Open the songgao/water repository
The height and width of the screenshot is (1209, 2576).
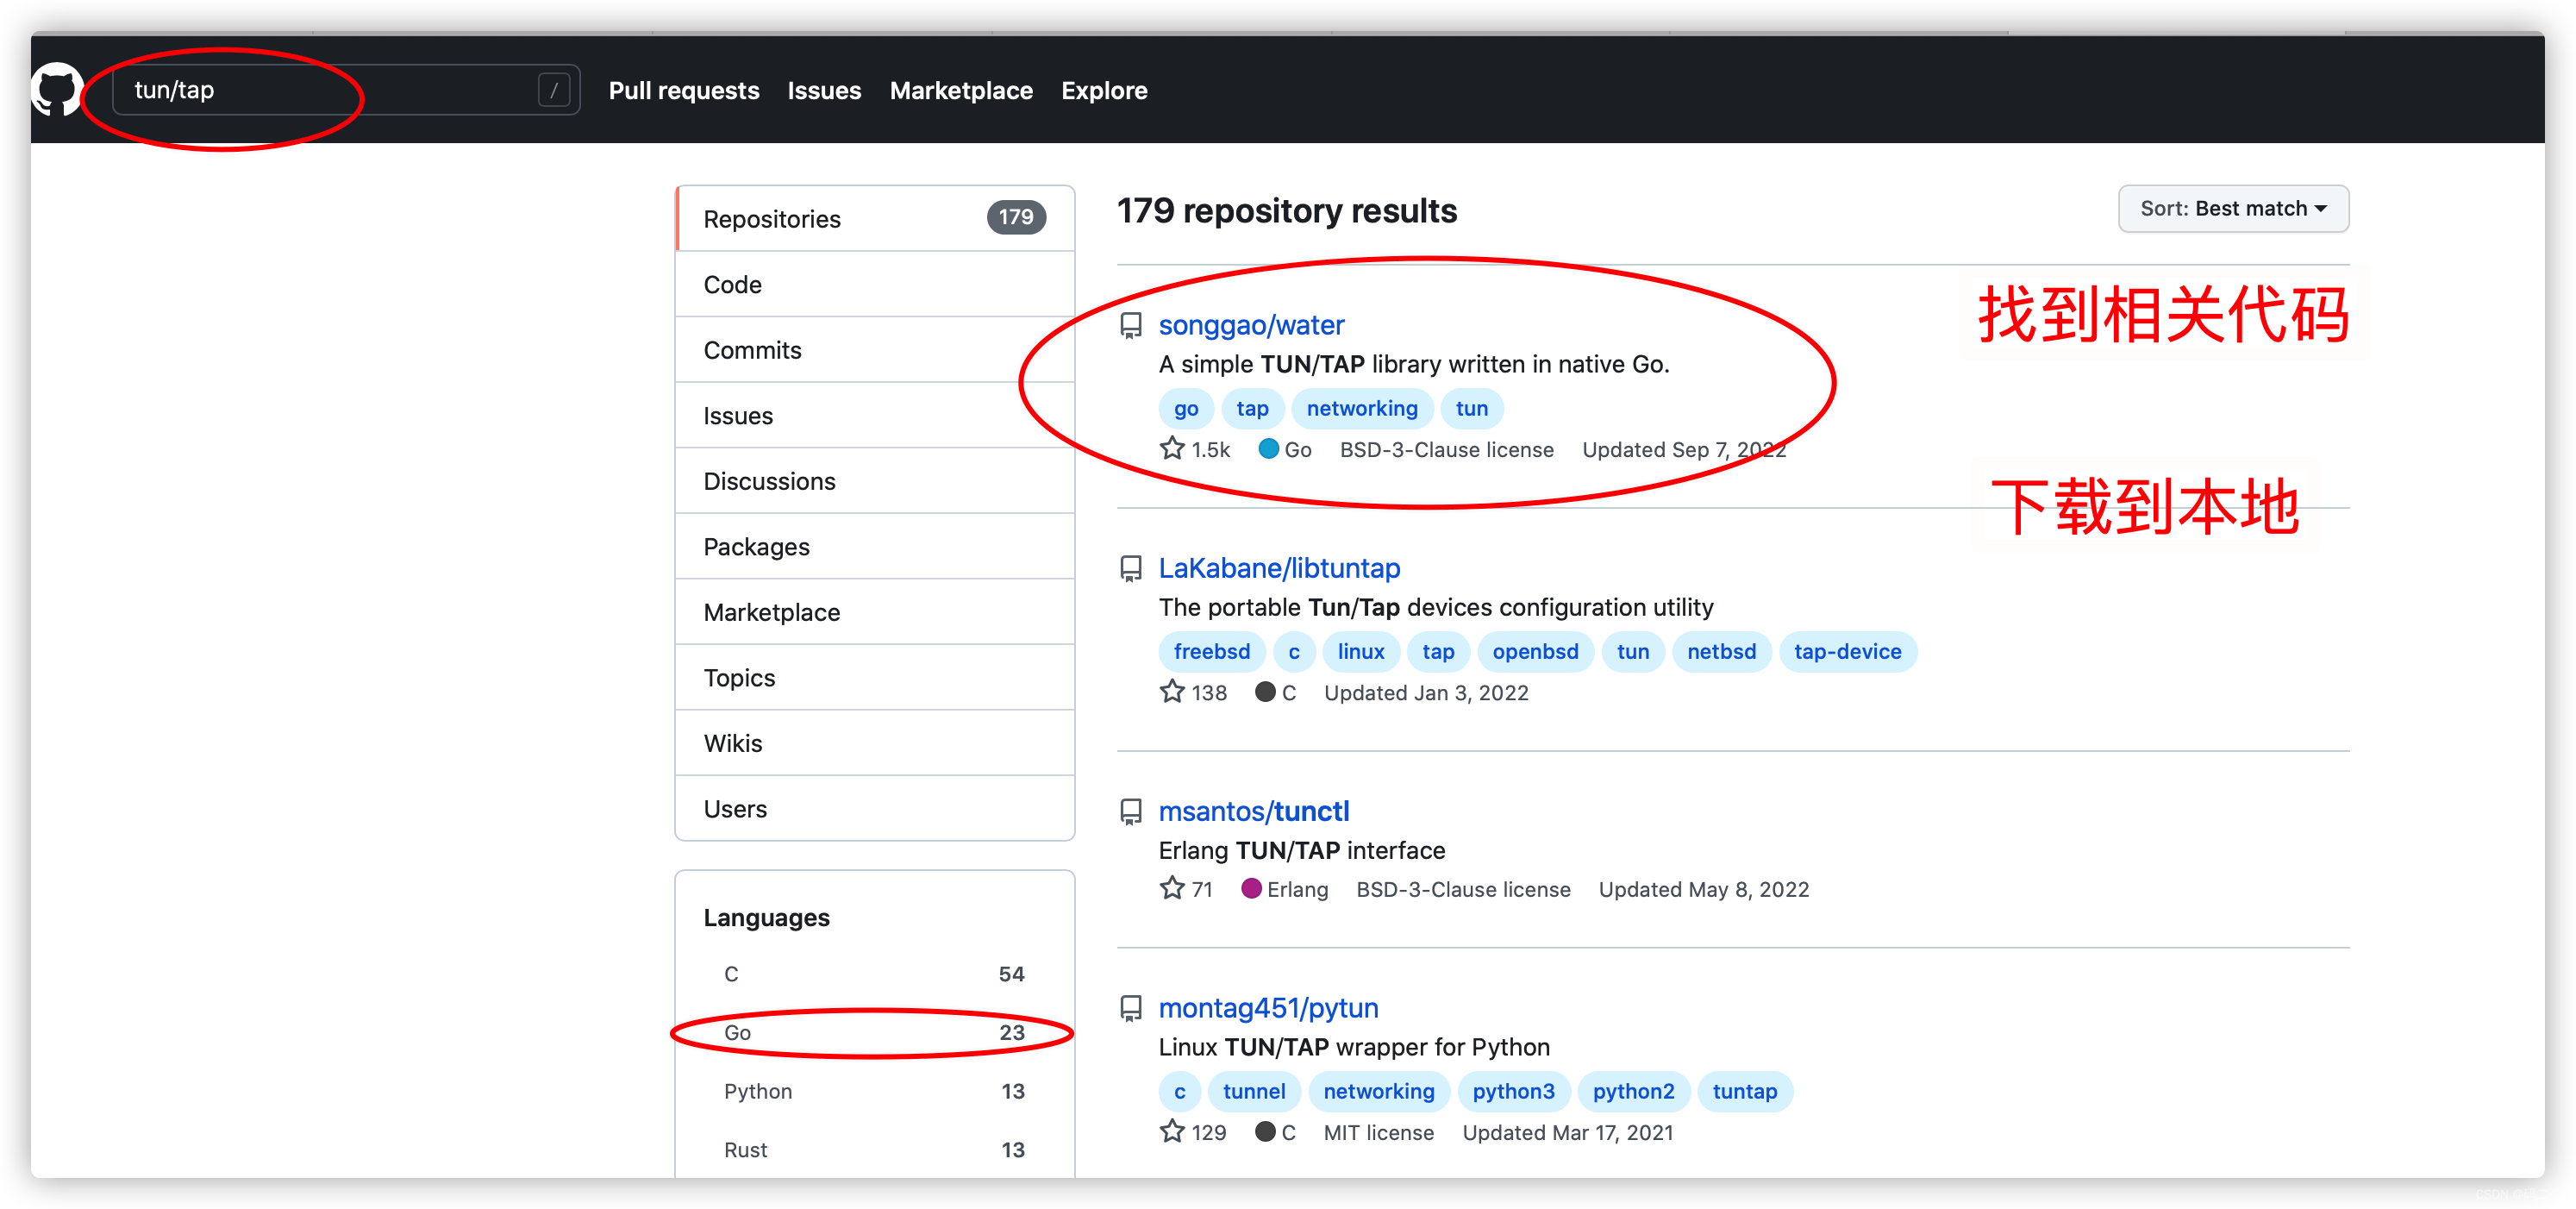(x=1251, y=325)
